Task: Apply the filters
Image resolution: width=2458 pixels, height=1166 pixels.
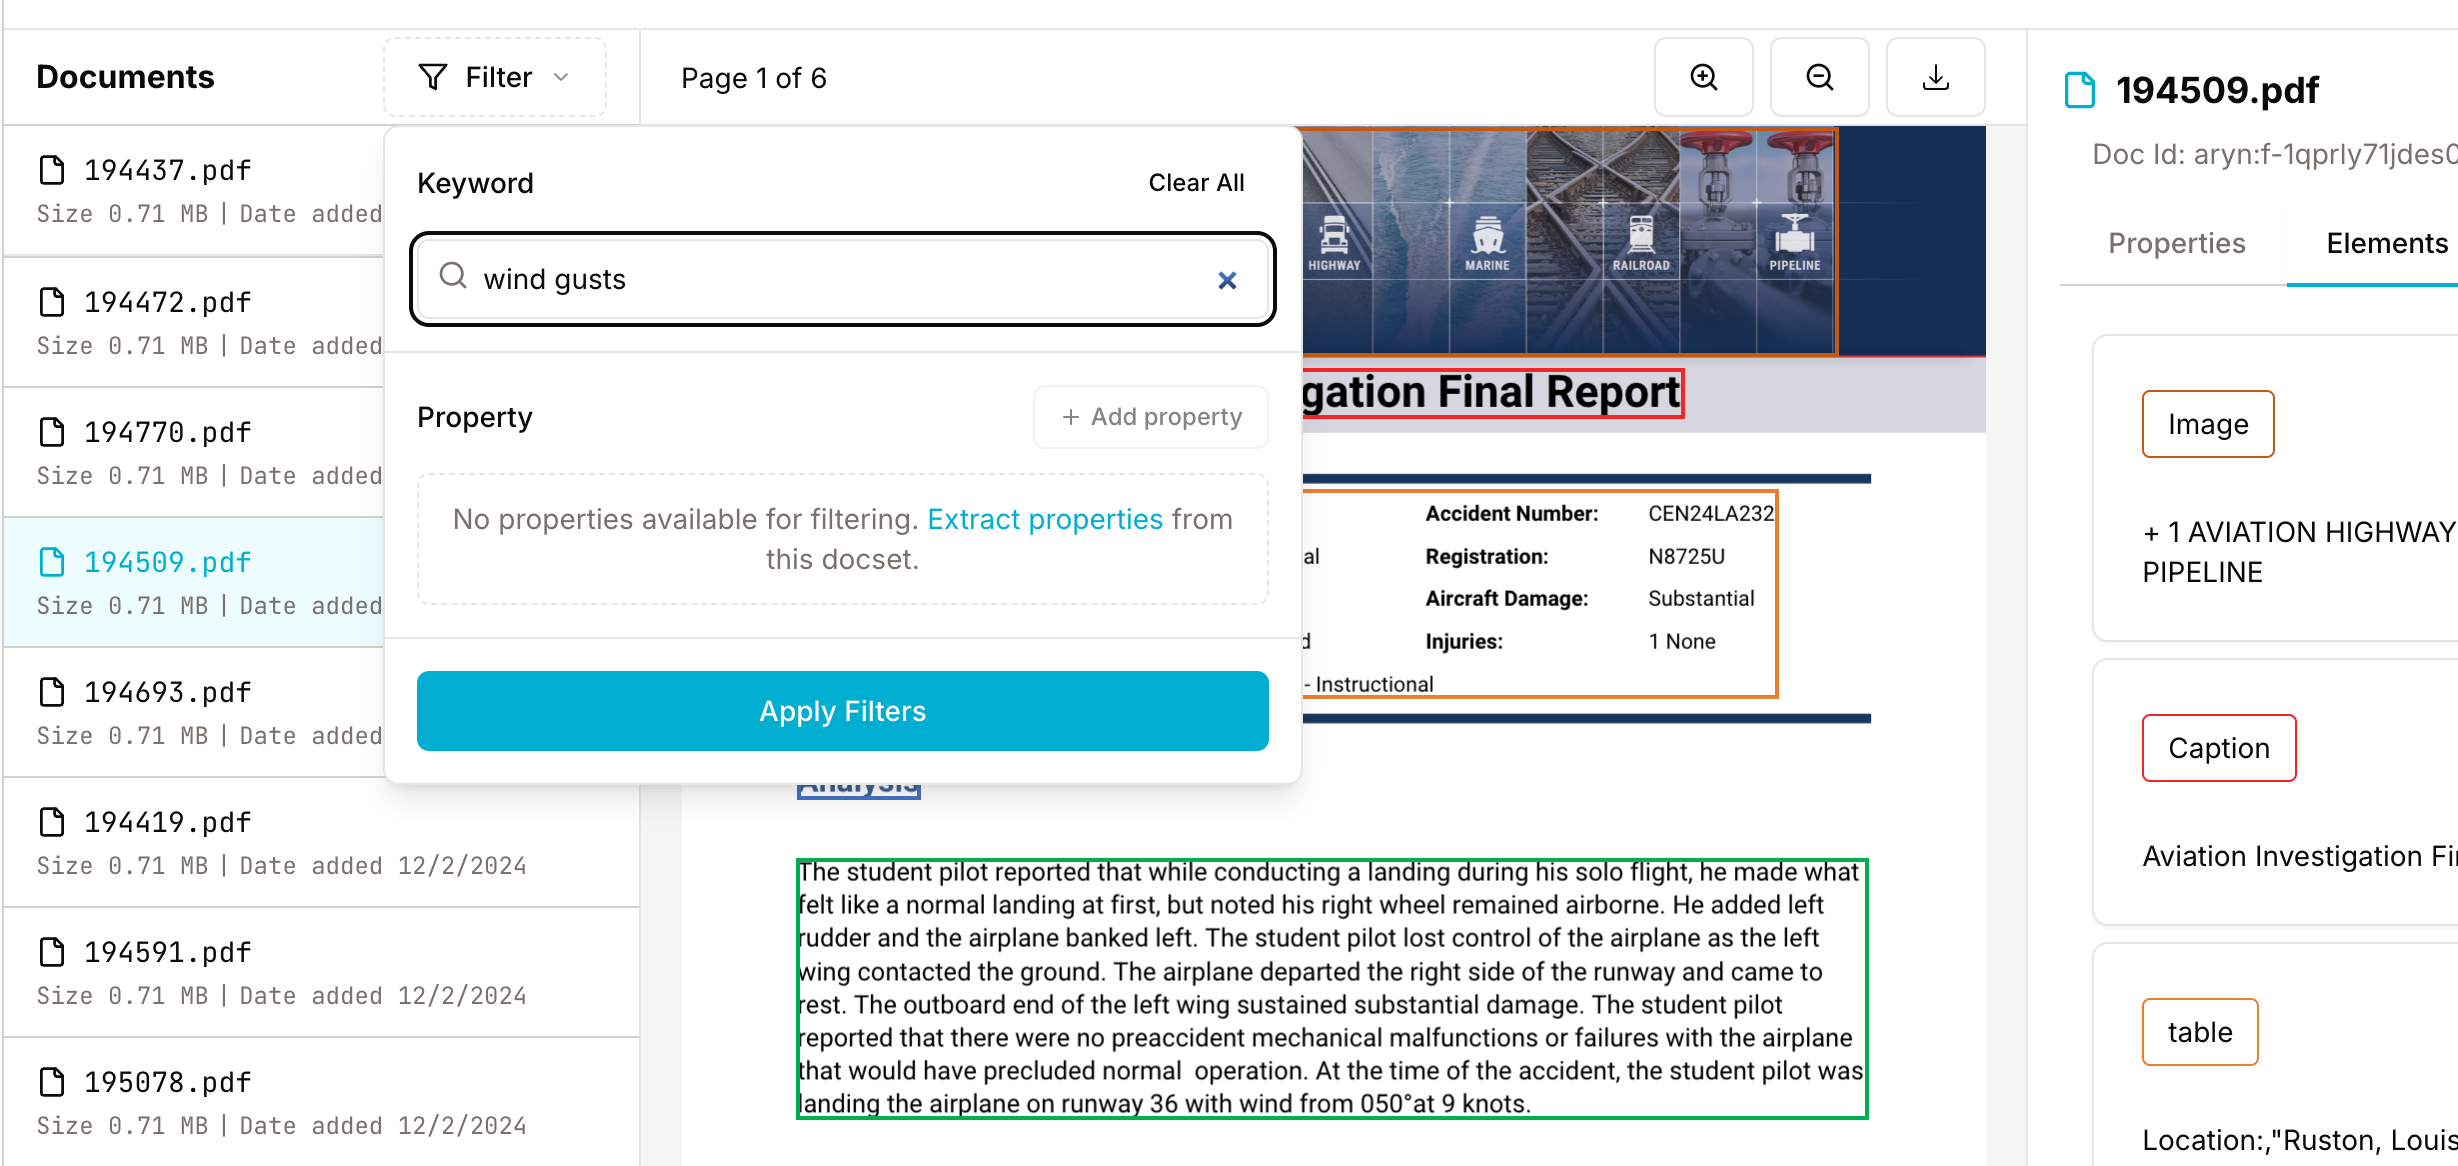Action: click(842, 711)
